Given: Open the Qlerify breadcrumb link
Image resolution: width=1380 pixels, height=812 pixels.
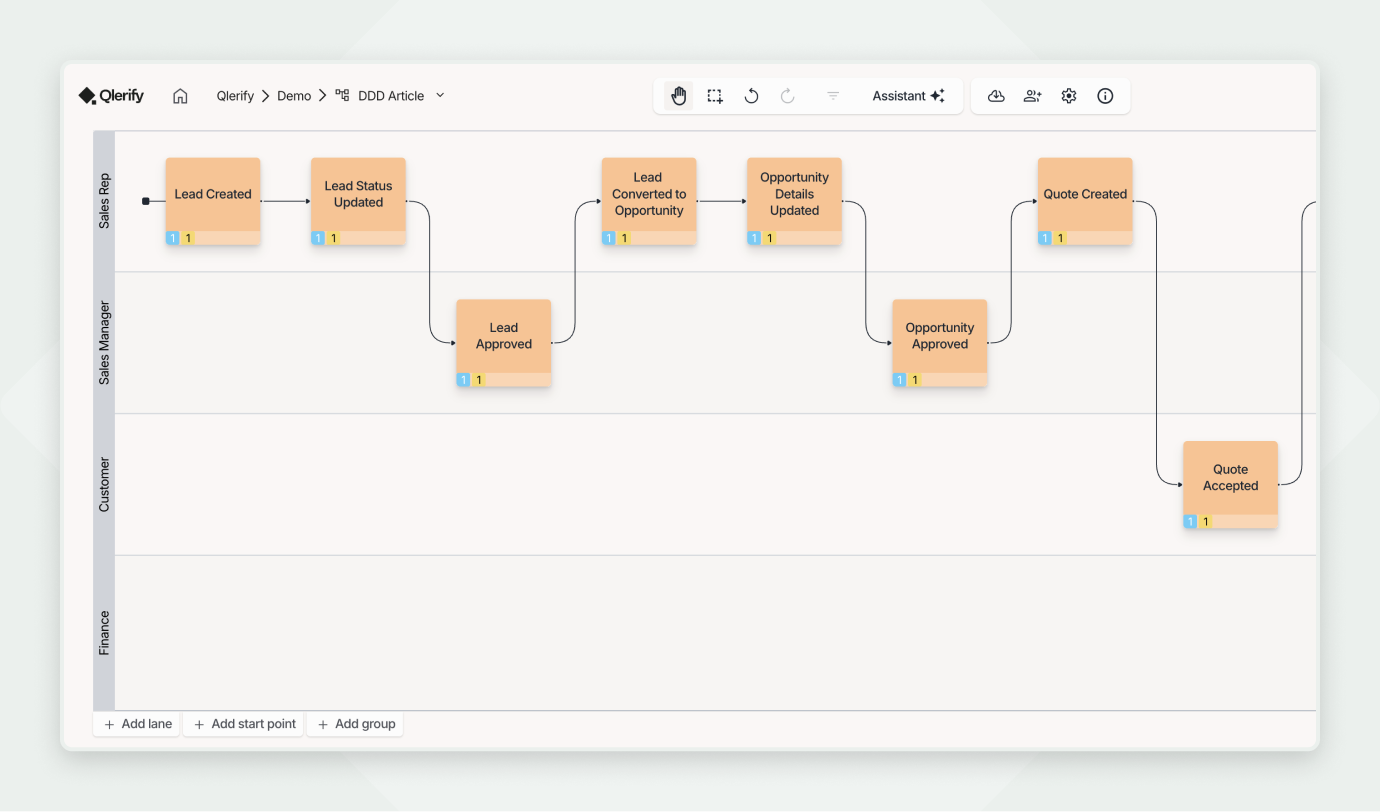Looking at the screenshot, I should click(x=235, y=96).
